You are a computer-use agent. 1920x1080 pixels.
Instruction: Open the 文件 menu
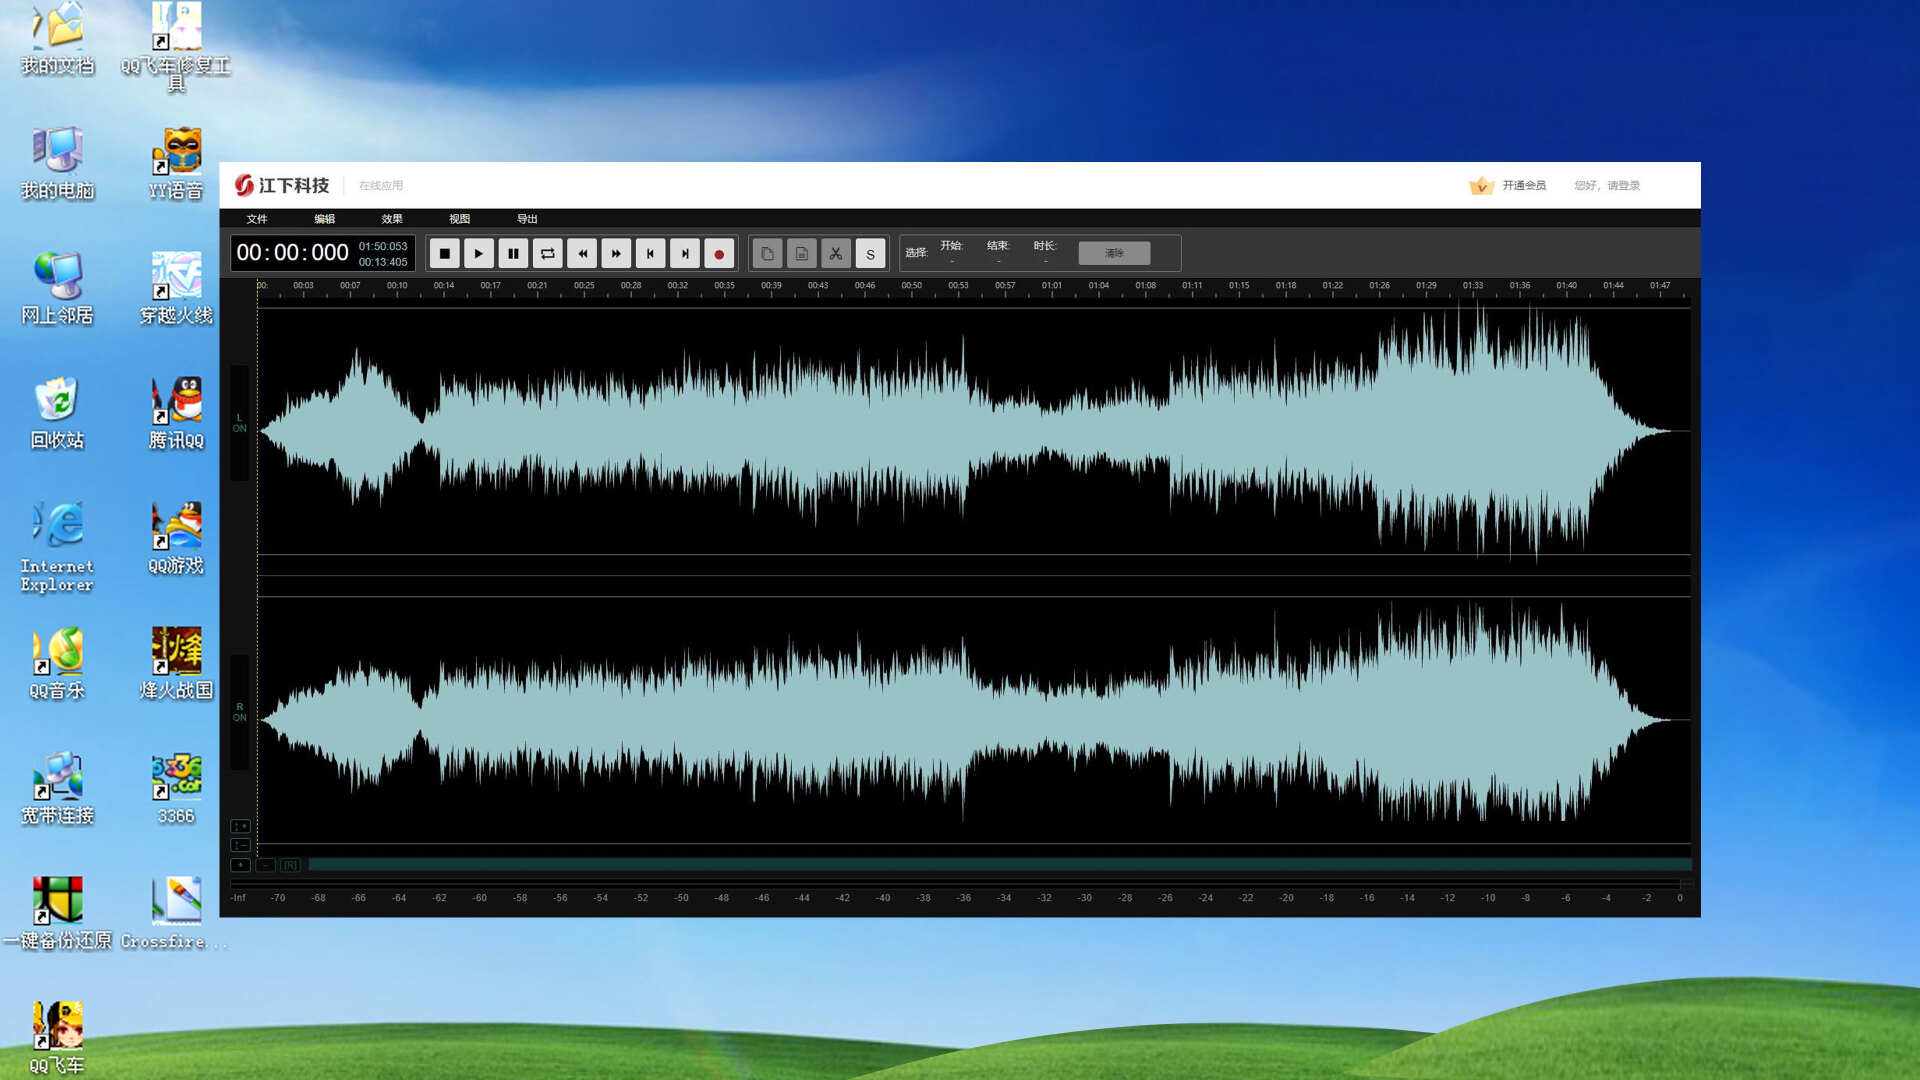coord(257,219)
